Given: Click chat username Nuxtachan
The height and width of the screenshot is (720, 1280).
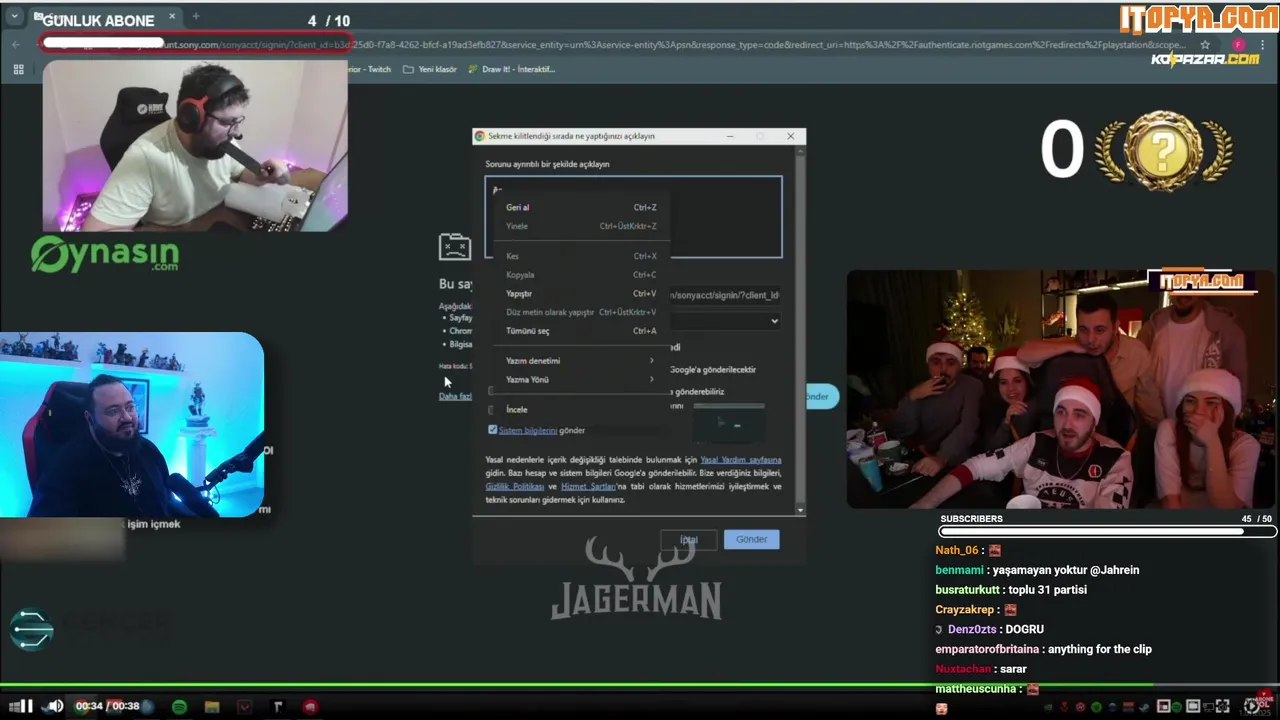Looking at the screenshot, I should (x=963, y=669).
